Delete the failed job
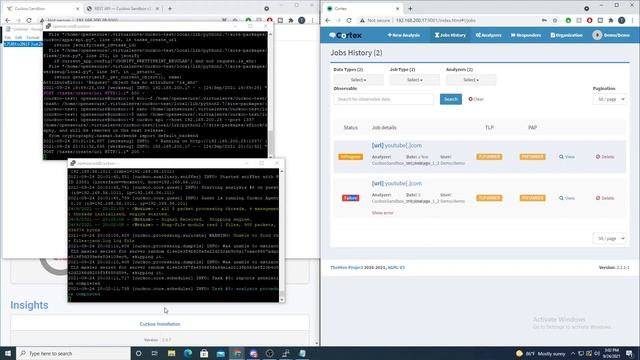 coord(604,198)
